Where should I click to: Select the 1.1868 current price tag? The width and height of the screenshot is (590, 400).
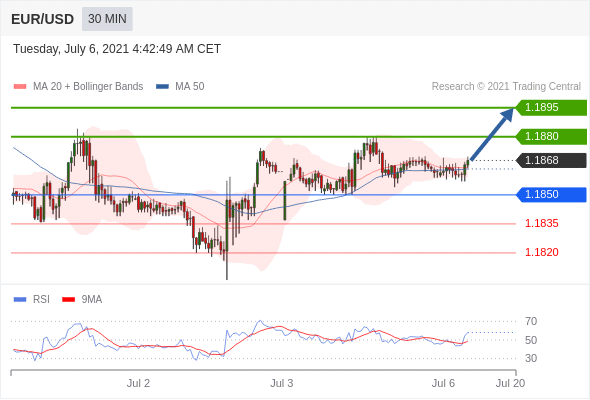(x=551, y=160)
